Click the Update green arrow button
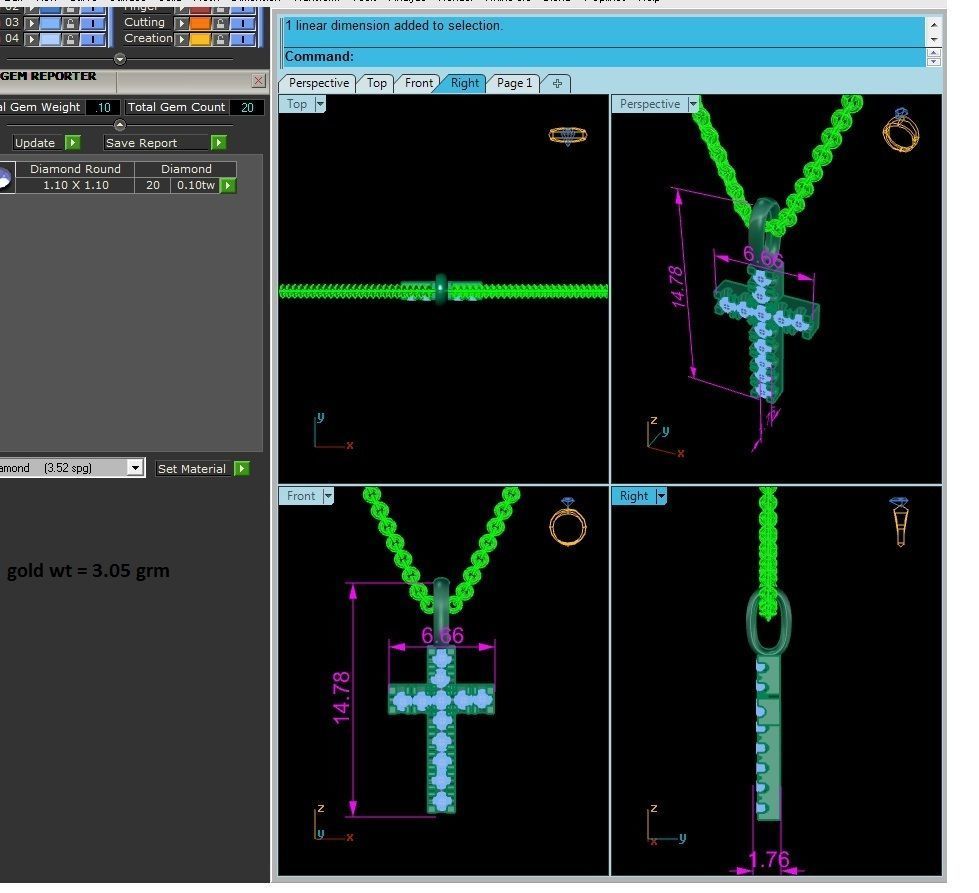Image resolution: width=979 pixels, height=893 pixels. click(72, 143)
